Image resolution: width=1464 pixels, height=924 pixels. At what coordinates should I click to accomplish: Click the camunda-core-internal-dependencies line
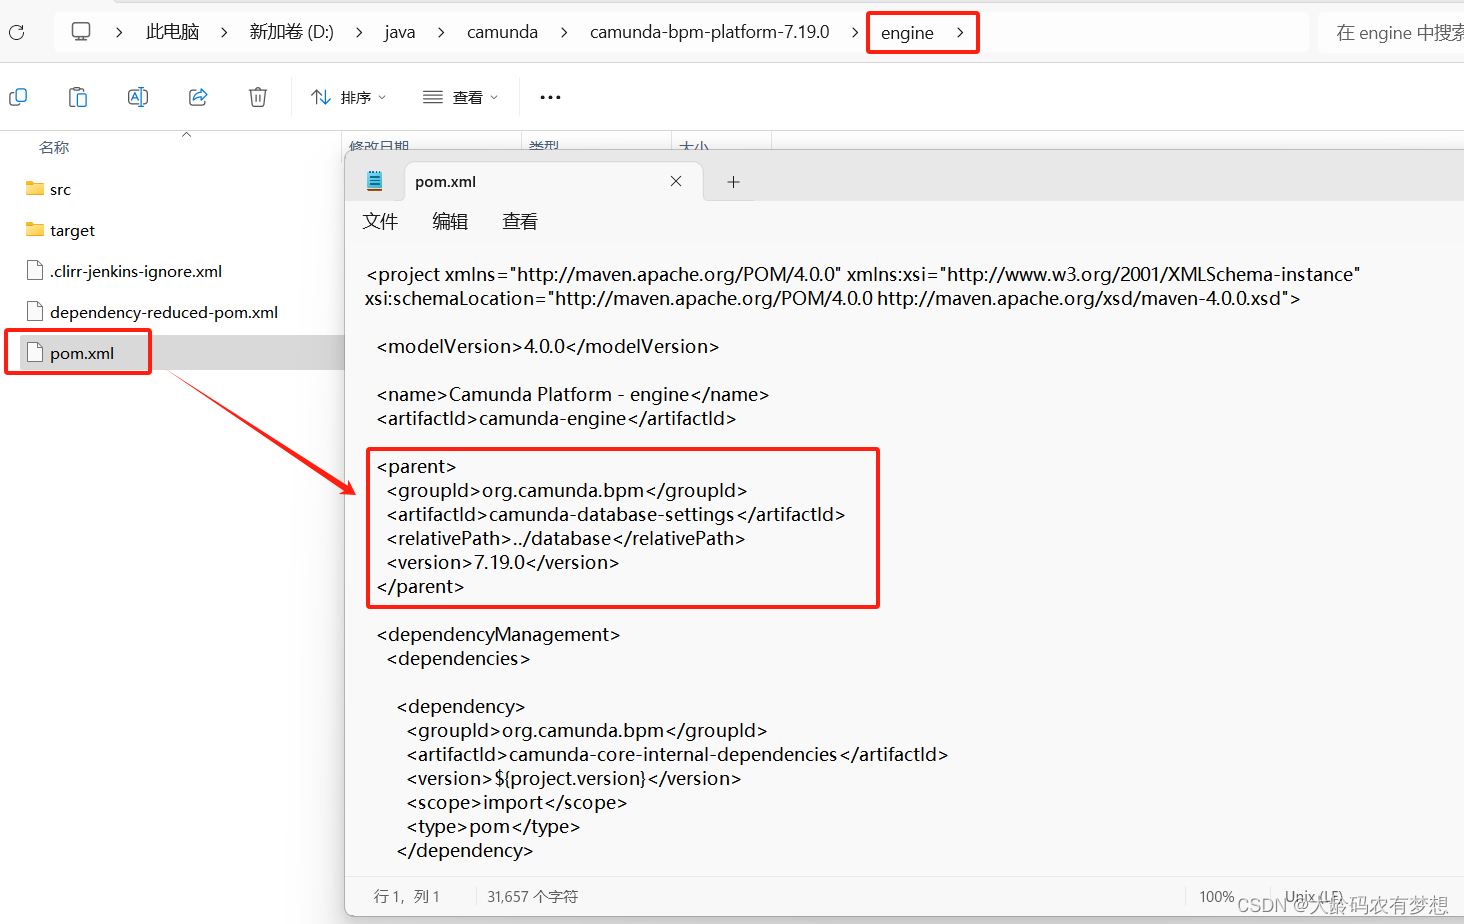677,754
